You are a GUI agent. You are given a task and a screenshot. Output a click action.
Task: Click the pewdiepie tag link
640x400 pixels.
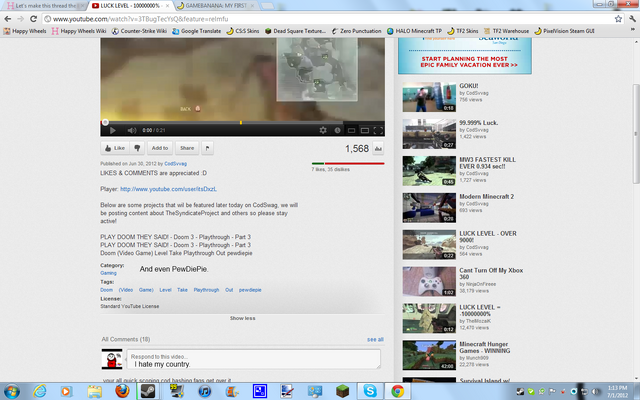[250, 290]
